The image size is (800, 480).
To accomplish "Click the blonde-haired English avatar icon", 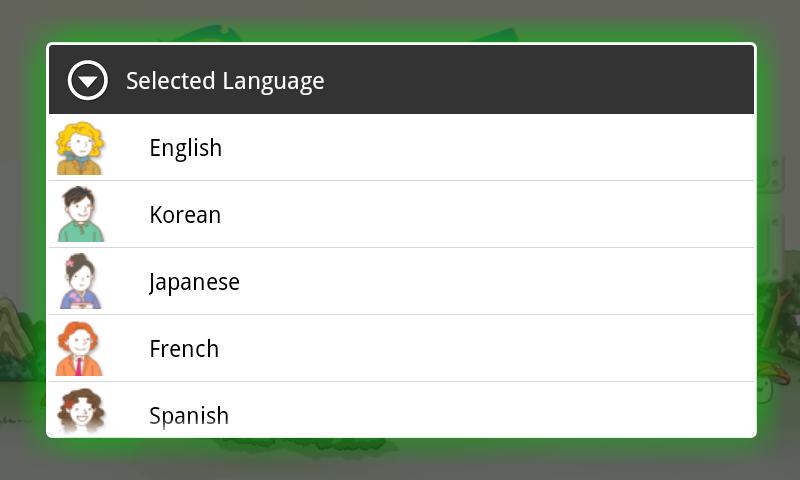I will [80, 148].
